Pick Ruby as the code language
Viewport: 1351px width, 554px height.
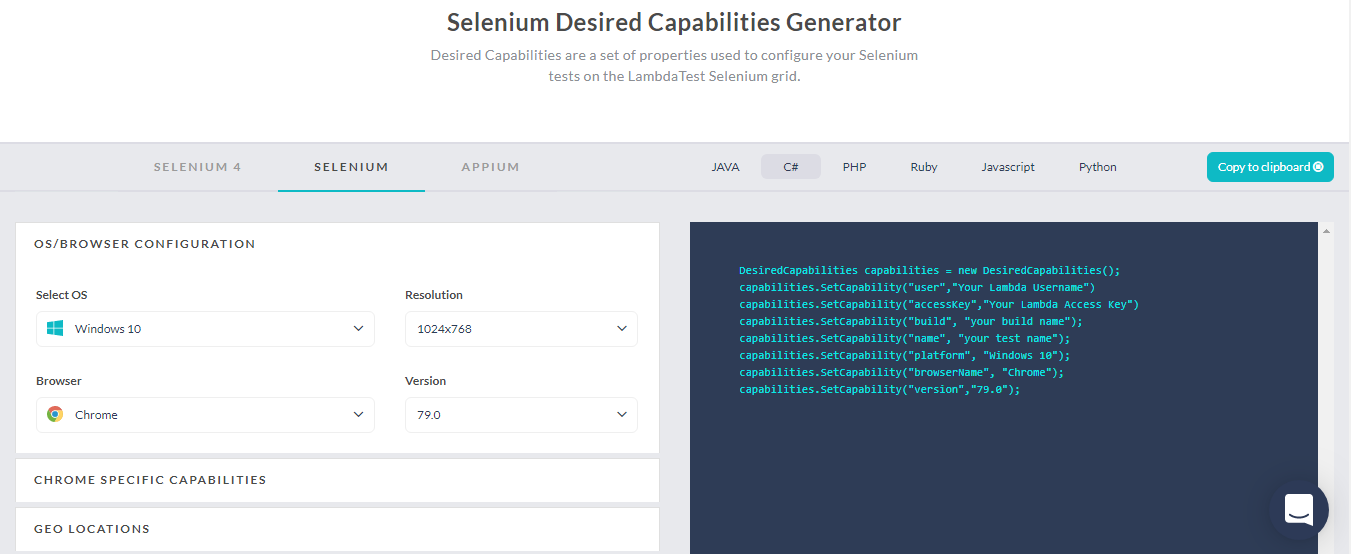click(923, 167)
